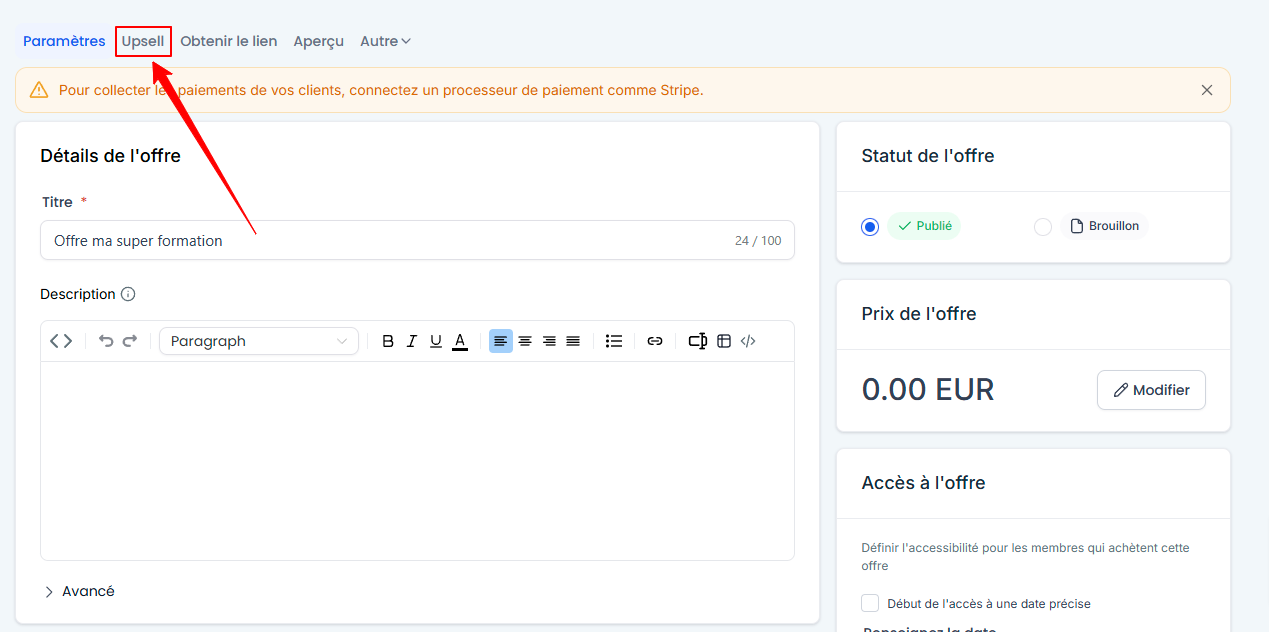Image resolution: width=1269 pixels, height=632 pixels.
Task: Justify the text
Action: (x=573, y=341)
